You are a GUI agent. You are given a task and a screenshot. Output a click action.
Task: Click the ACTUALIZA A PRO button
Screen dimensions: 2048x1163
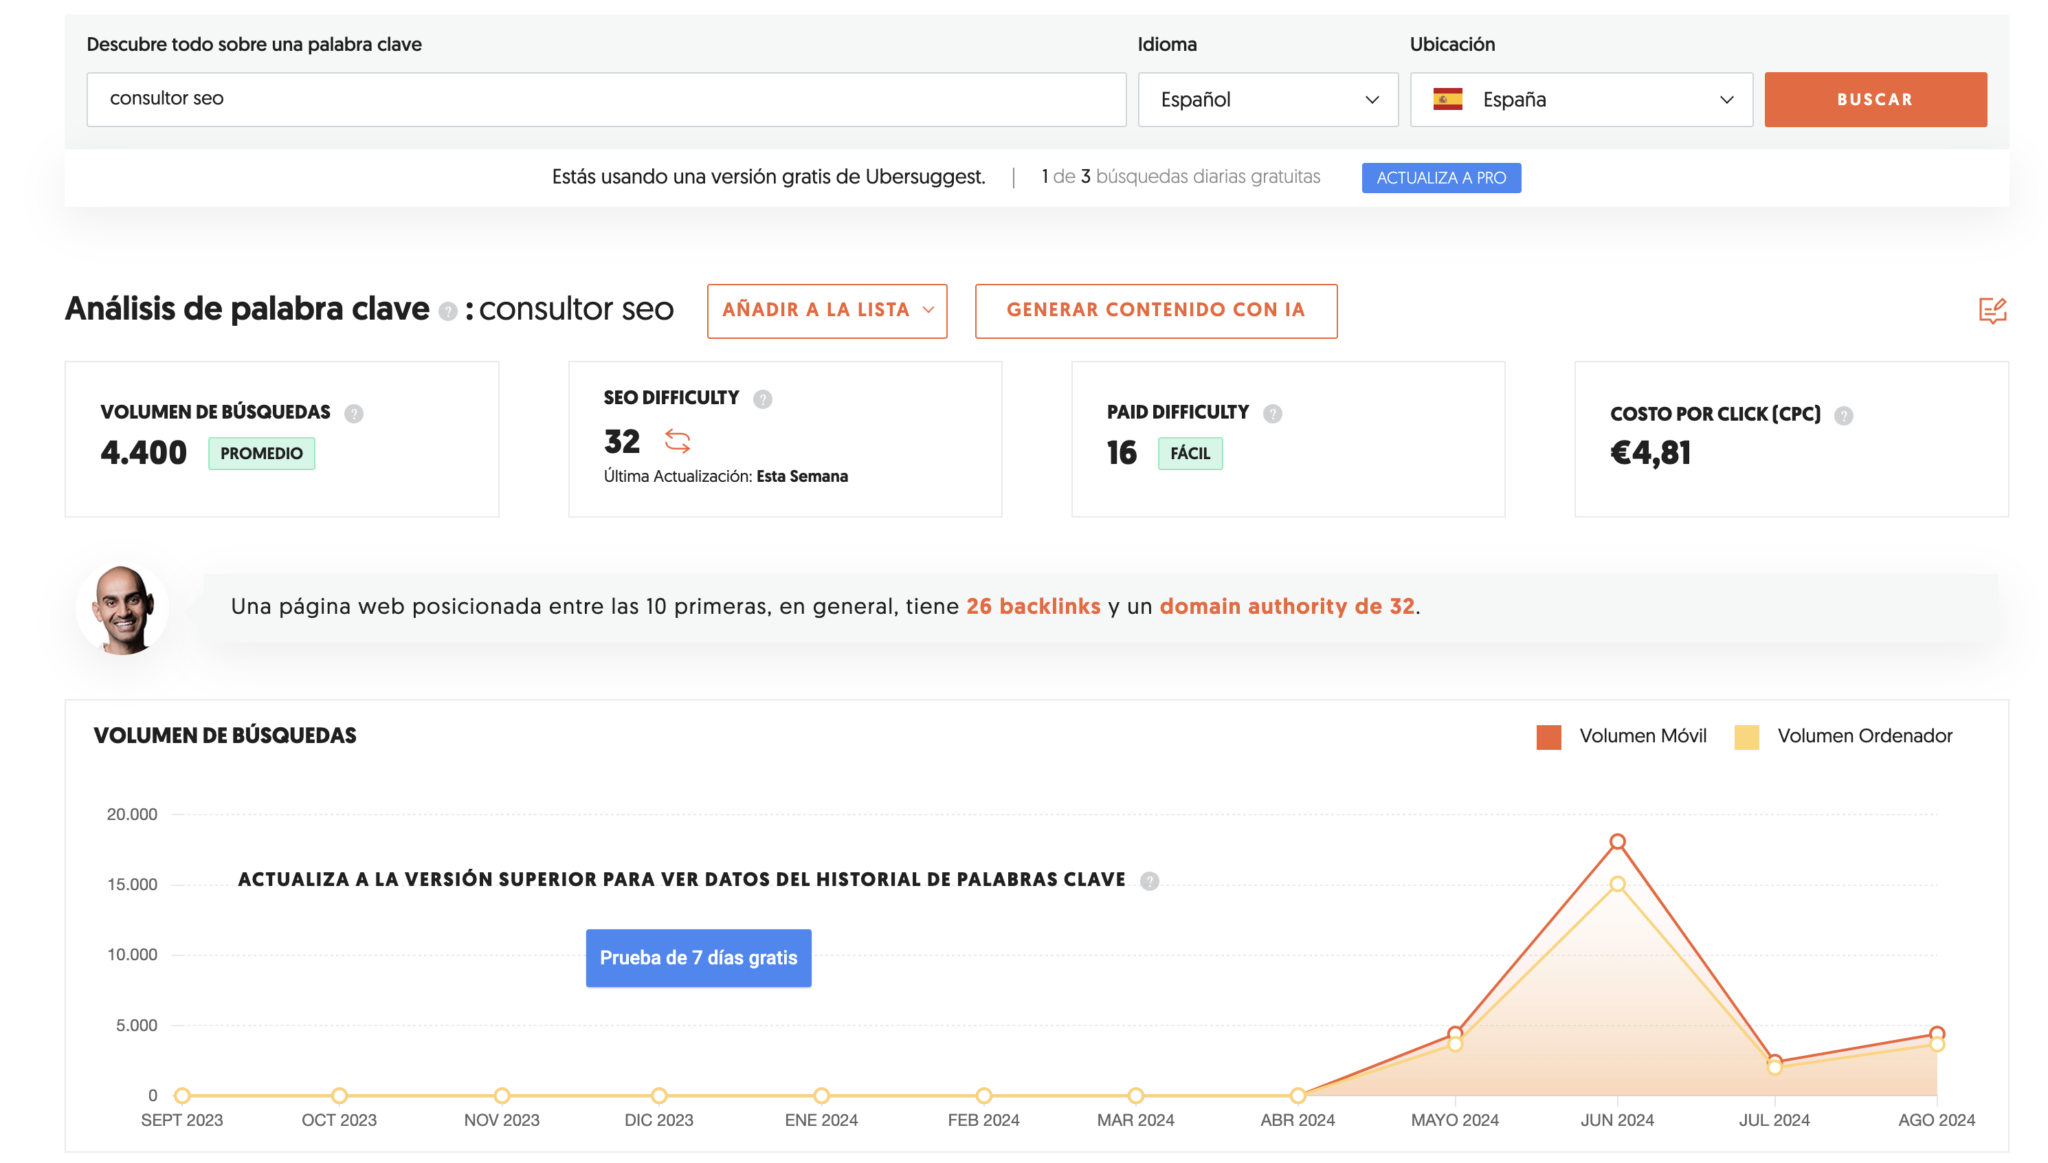pyautogui.click(x=1441, y=178)
